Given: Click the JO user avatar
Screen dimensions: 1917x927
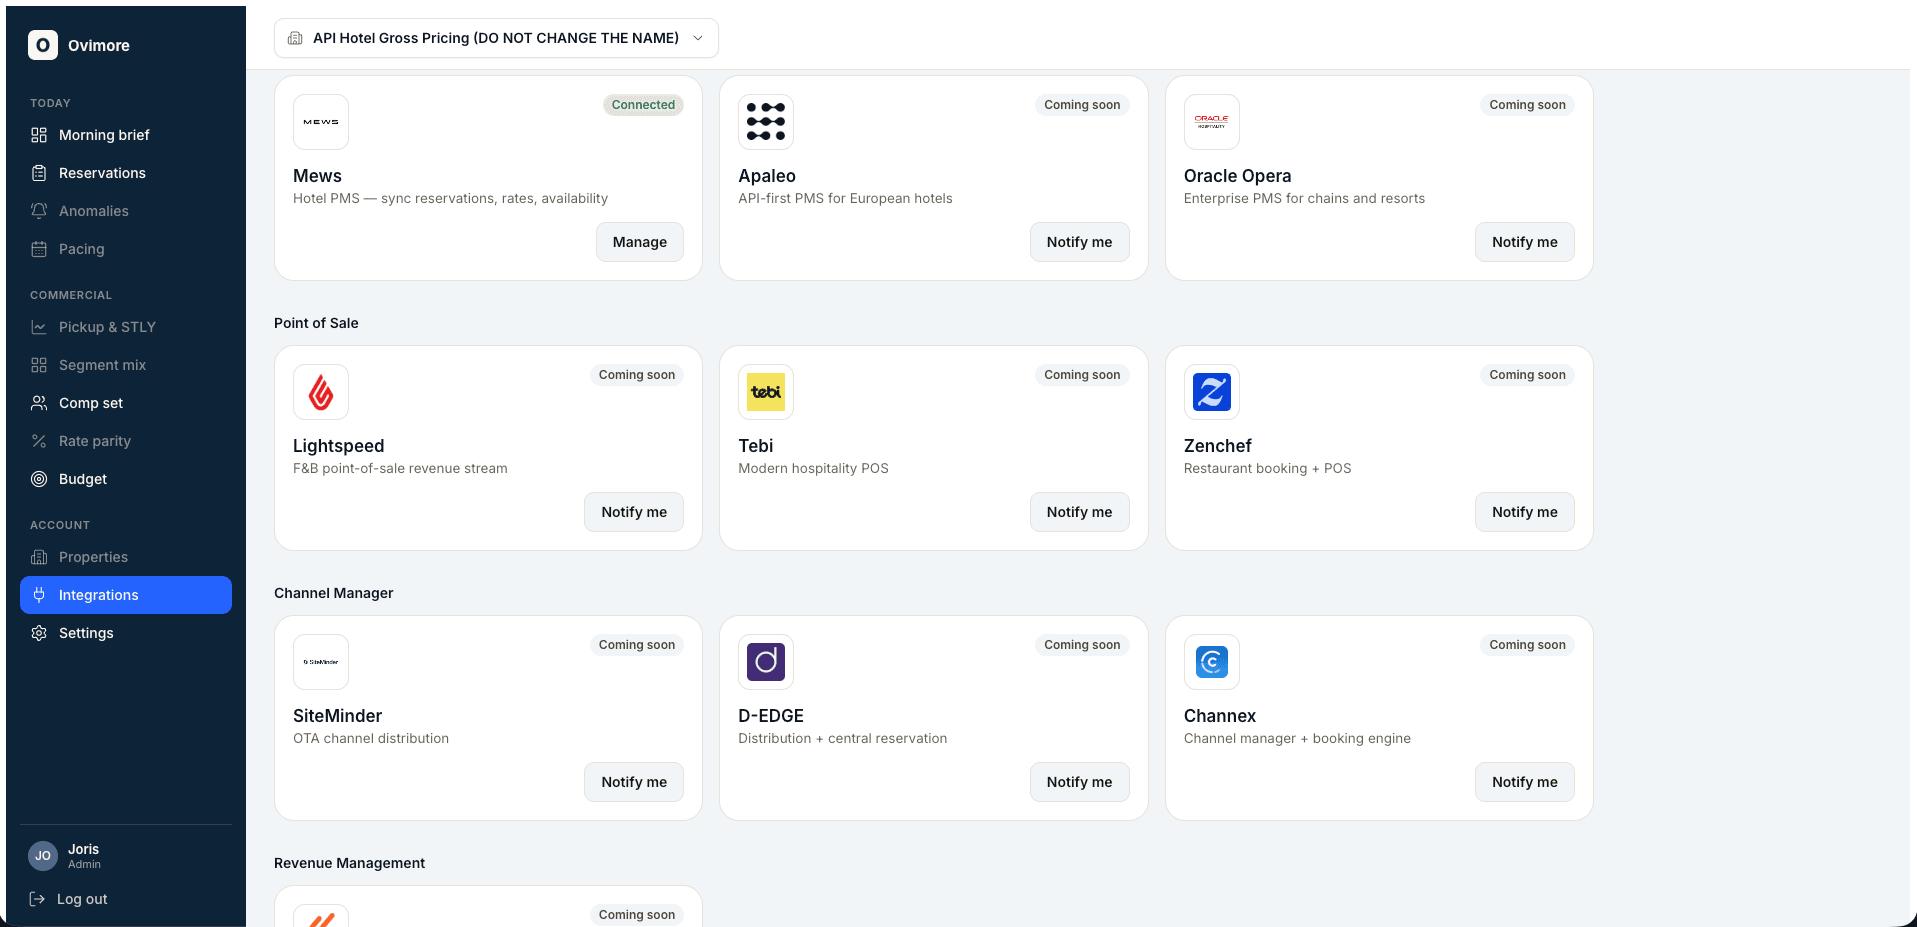Looking at the screenshot, I should (43, 856).
